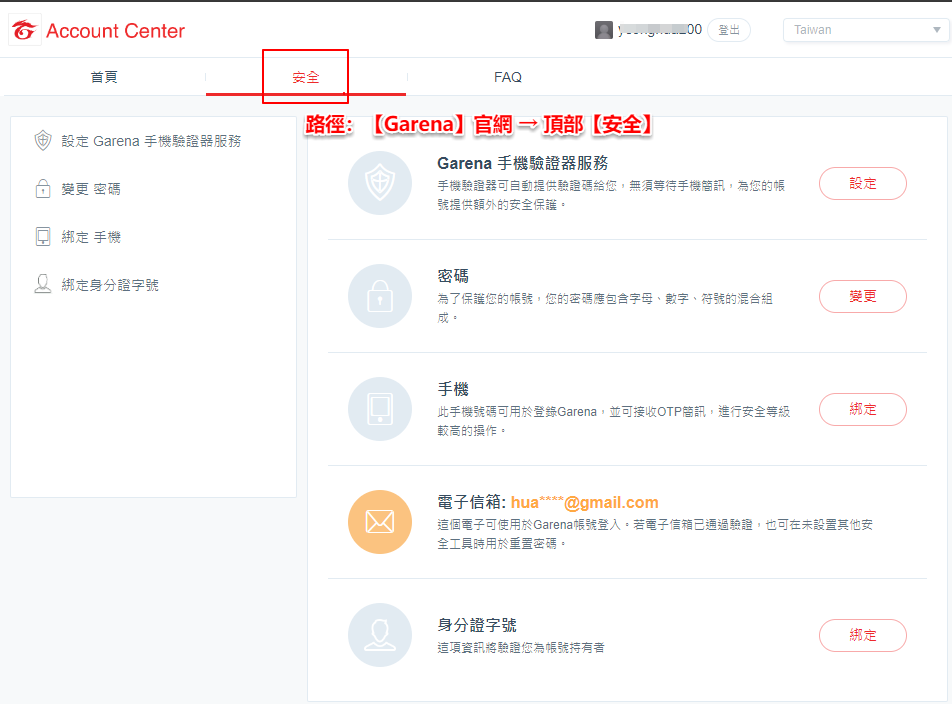The height and width of the screenshot is (704, 952).
Task: Click the Garena logo icon
Action: pyautogui.click(x=24, y=30)
